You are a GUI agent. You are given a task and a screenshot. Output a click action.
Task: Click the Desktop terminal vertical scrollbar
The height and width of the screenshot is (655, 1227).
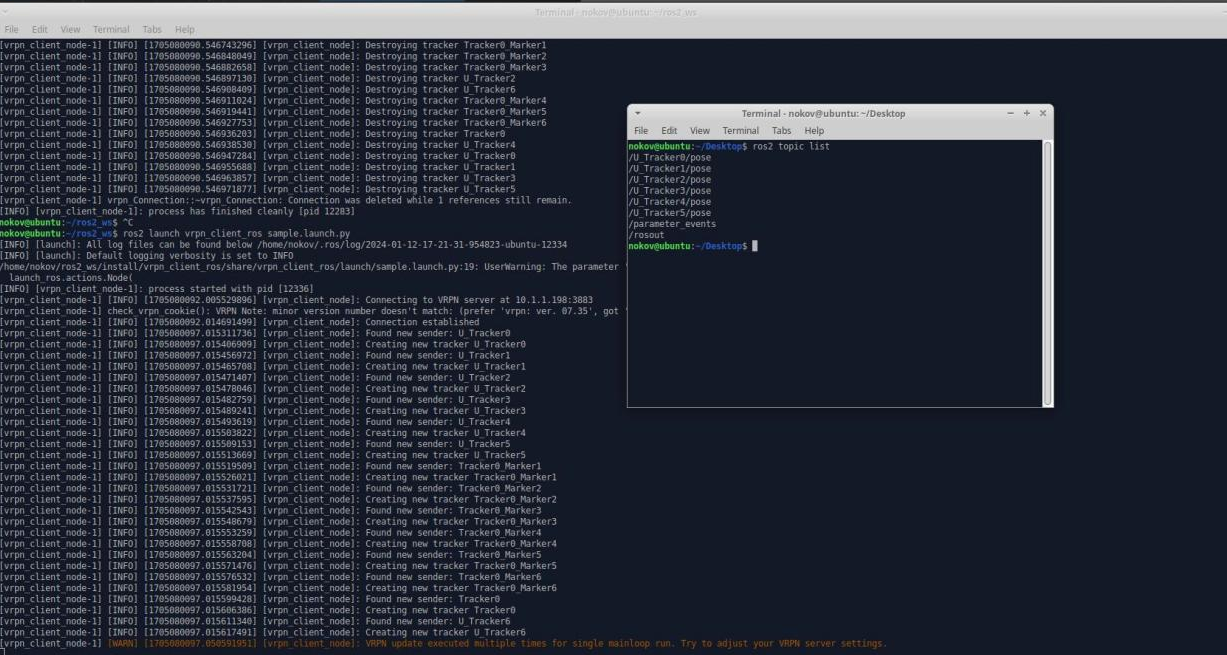(1047, 273)
